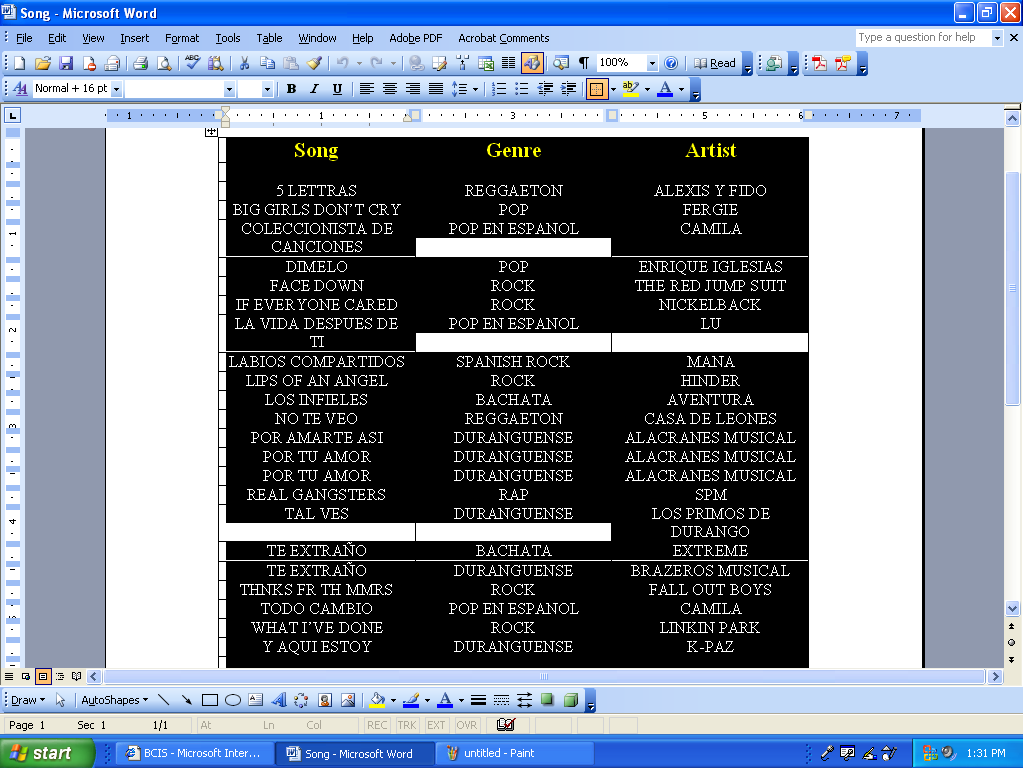Expand the Font Color dropdown arrow in Formatting toolbar
1024x768 pixels.
tap(681, 89)
